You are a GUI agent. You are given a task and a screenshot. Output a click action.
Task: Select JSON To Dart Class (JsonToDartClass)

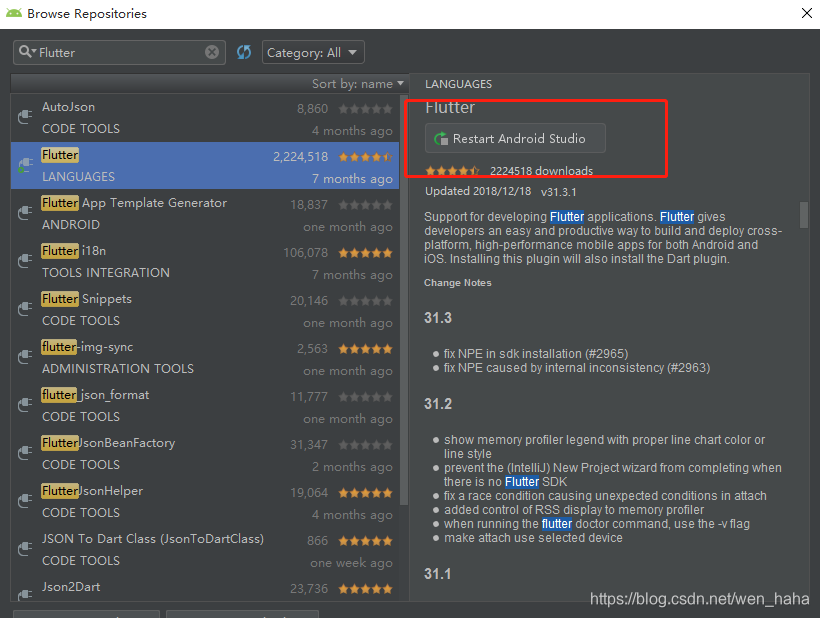tap(205, 550)
